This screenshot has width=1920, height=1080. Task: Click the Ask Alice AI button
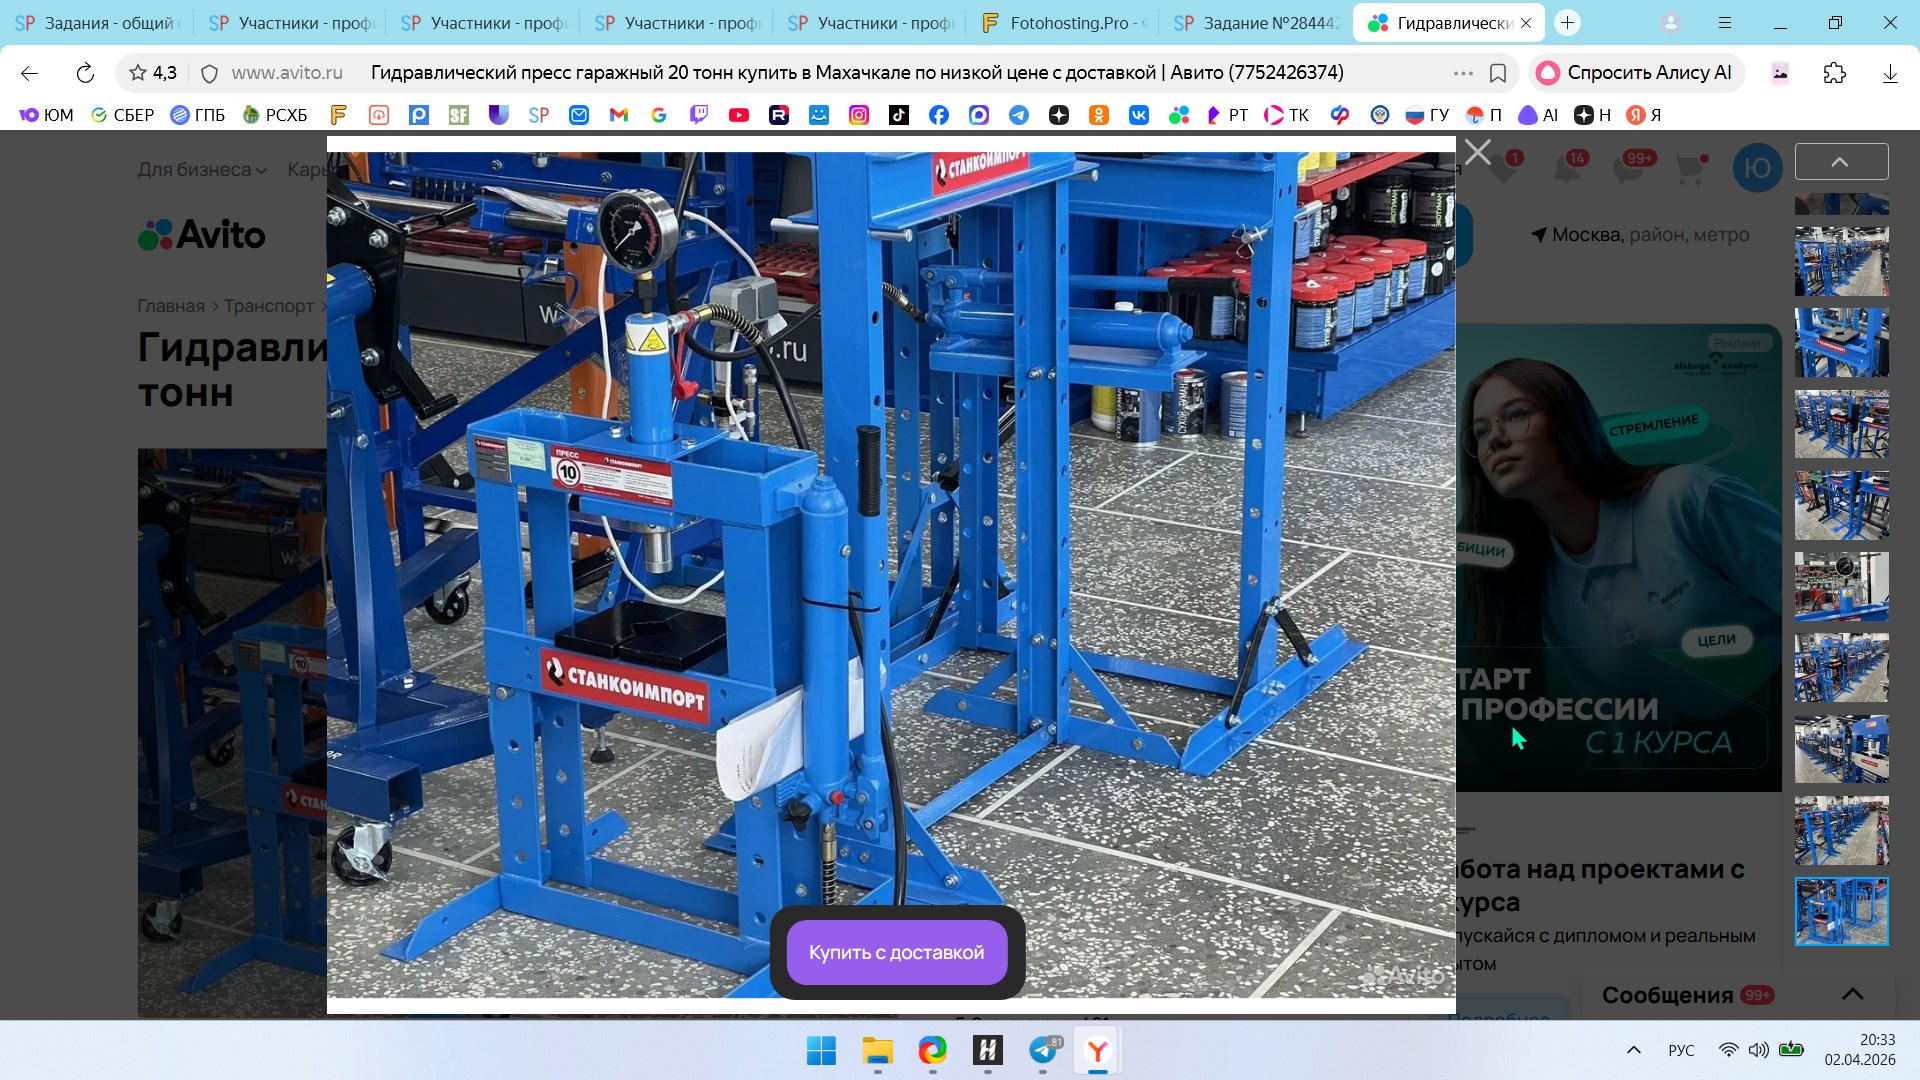point(1636,73)
